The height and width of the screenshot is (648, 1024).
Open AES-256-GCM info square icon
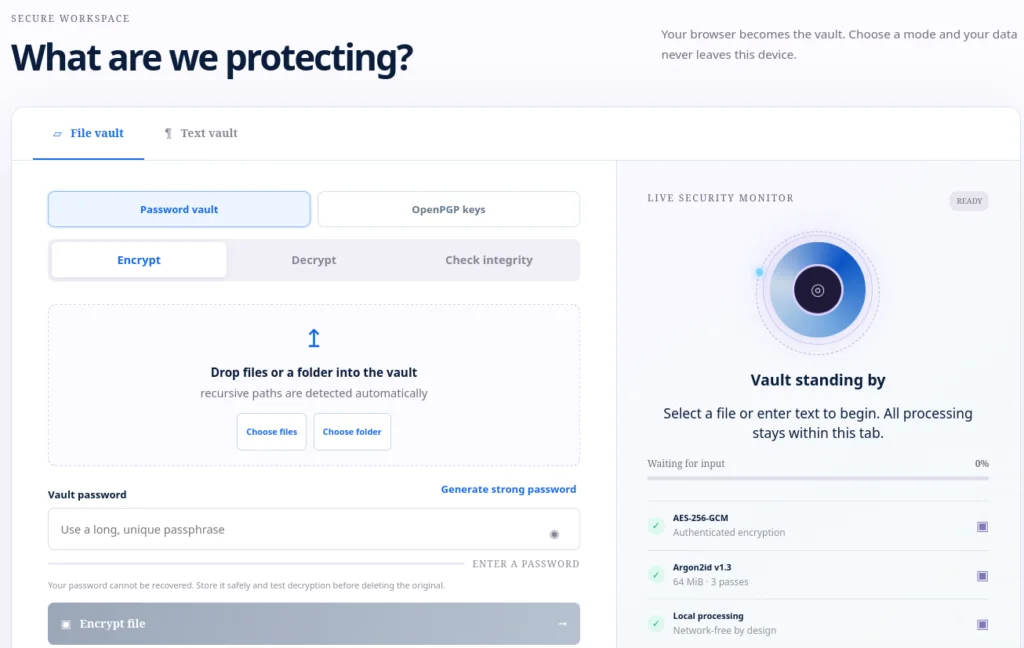tap(982, 526)
